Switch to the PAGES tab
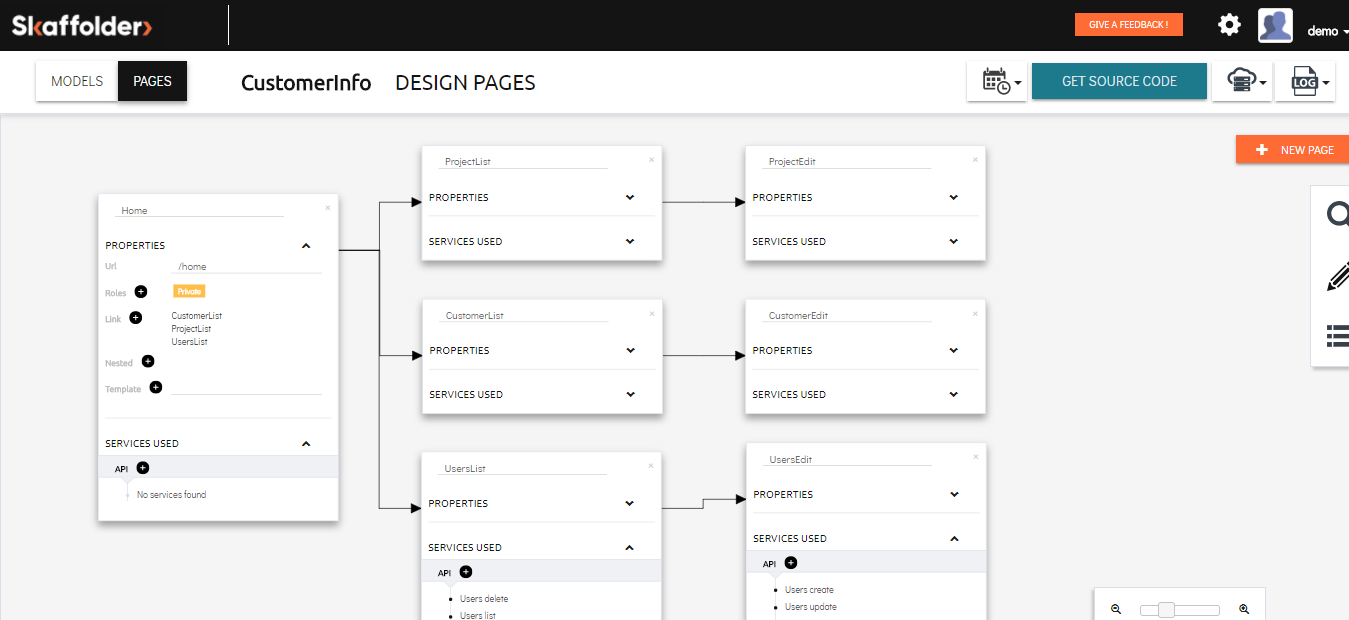1349x620 pixels. 152,81
